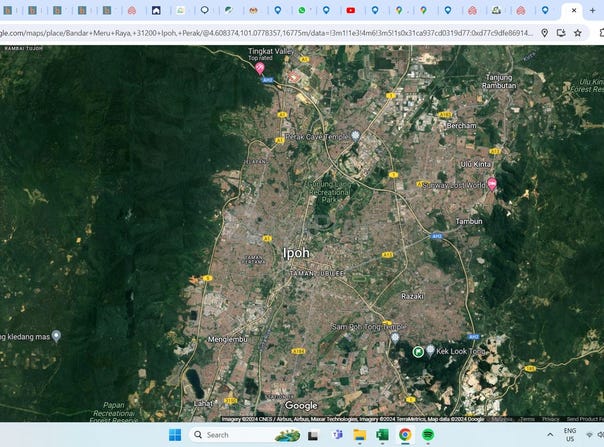
Task: Open a new browser tab
Action: click(x=592, y=10)
